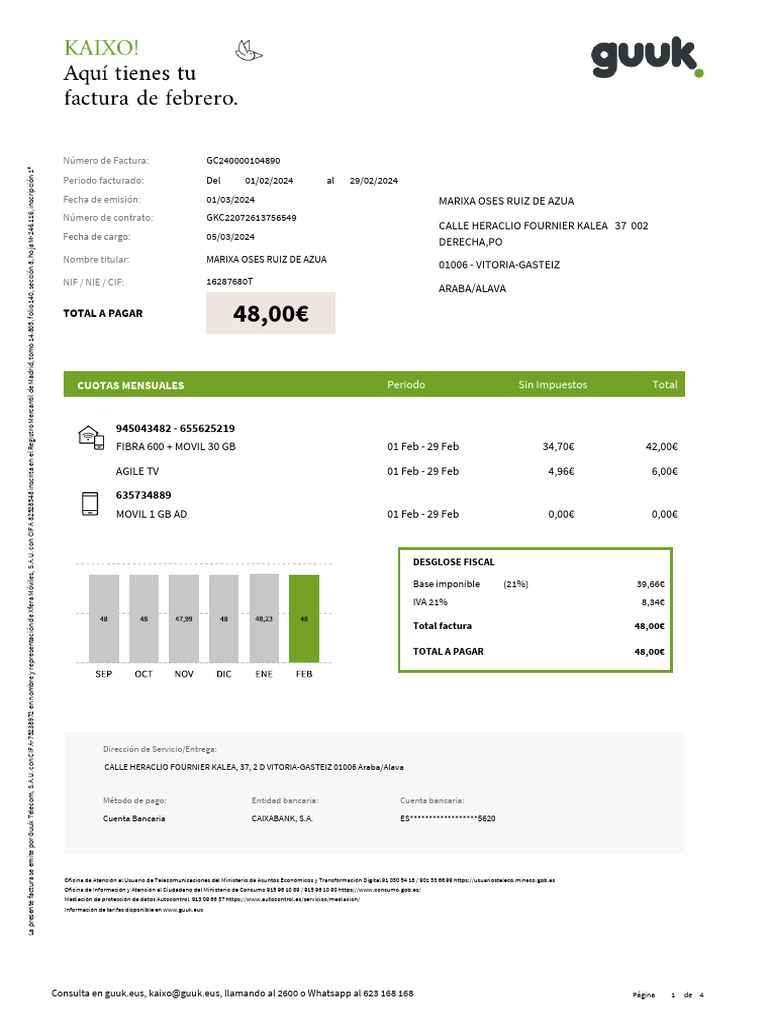The image size is (768, 1024).
Task: Click the phone number 635734889
Action: click(143, 495)
